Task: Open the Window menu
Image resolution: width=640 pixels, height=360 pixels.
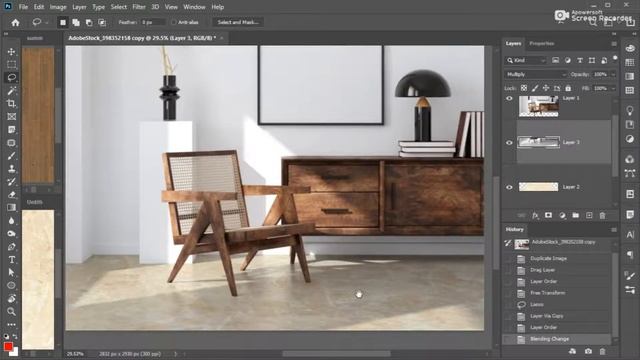Action: click(194, 7)
